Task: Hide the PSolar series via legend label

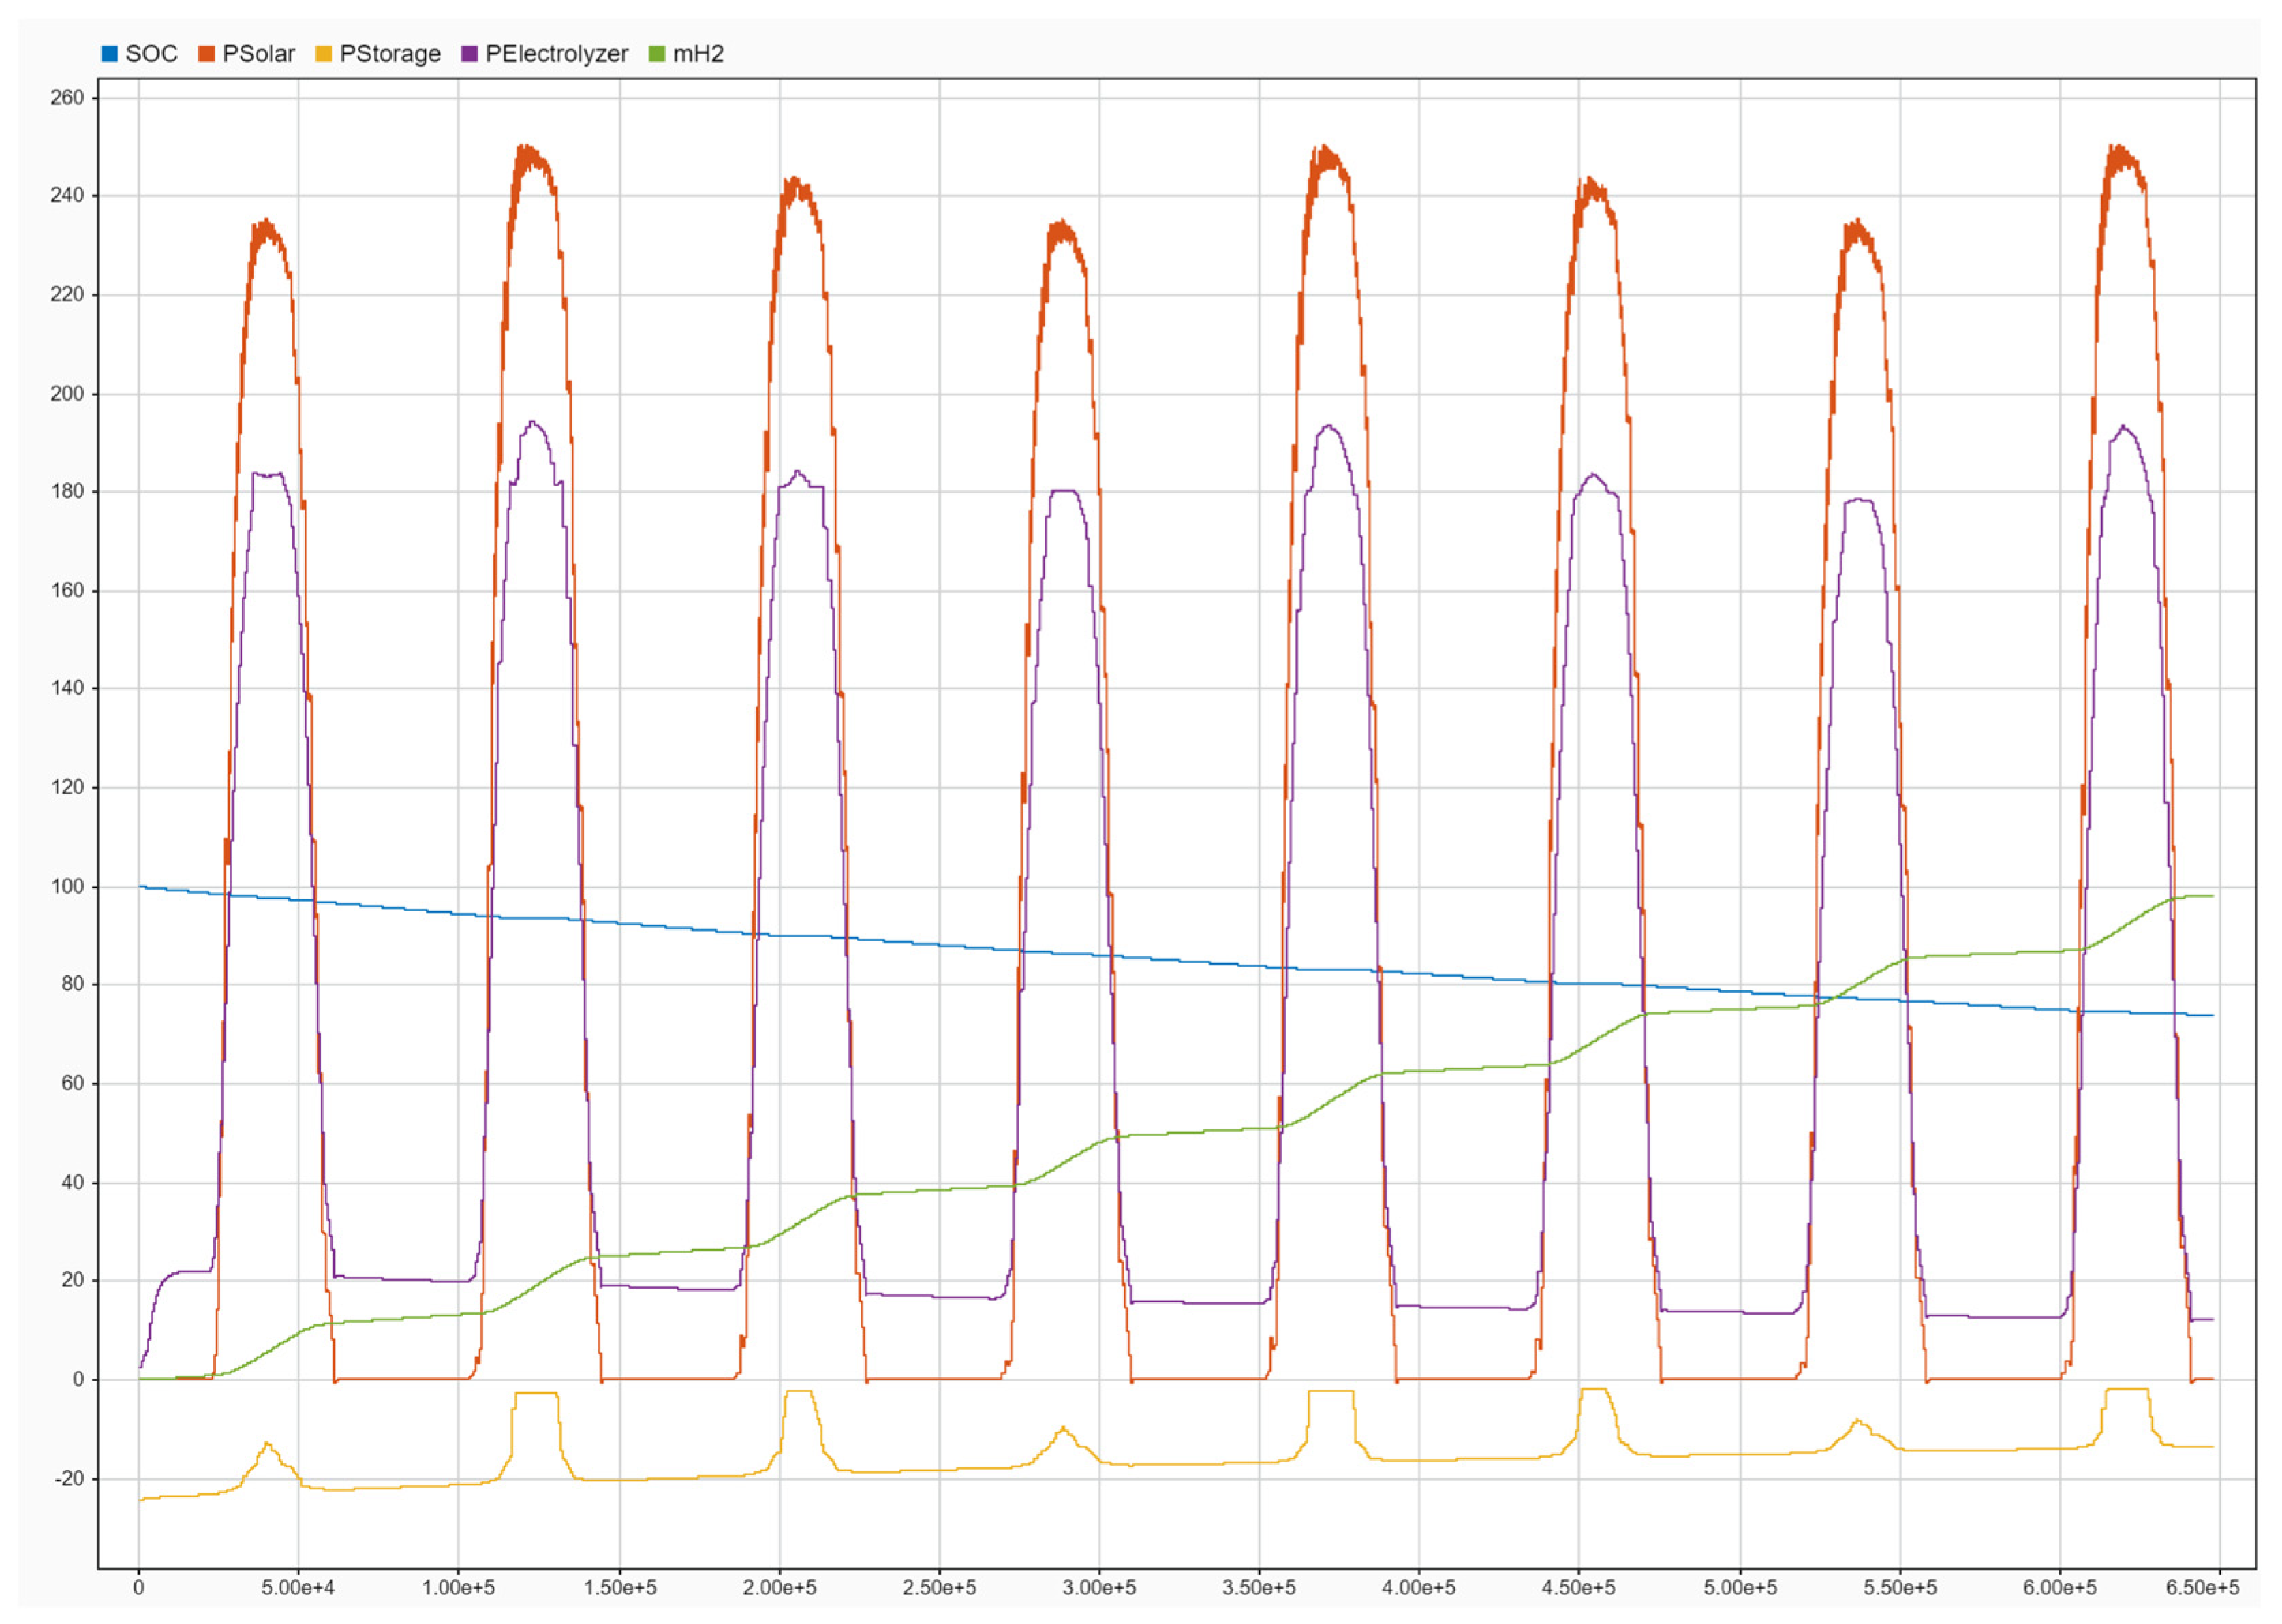Action: 259,54
